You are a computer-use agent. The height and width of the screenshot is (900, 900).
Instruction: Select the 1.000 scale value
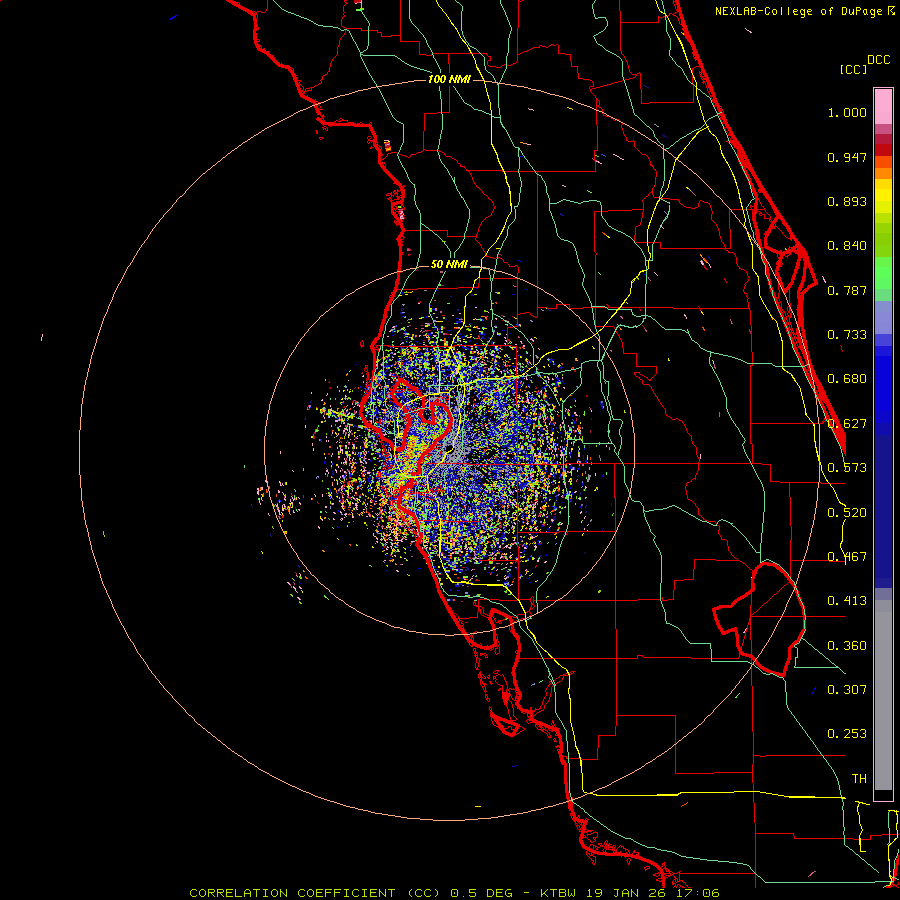pos(847,113)
